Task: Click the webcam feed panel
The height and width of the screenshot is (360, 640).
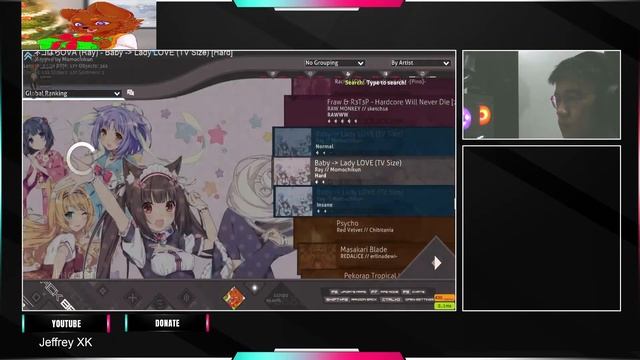Action: pyautogui.click(x=541, y=95)
